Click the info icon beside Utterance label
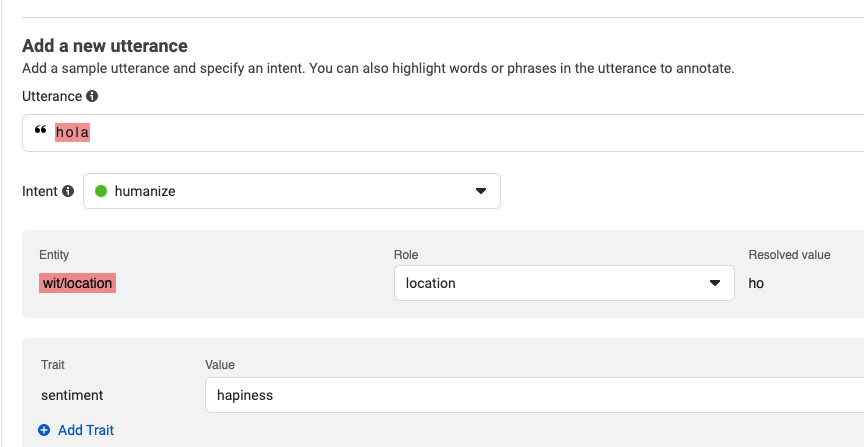864x447 pixels. point(92,96)
